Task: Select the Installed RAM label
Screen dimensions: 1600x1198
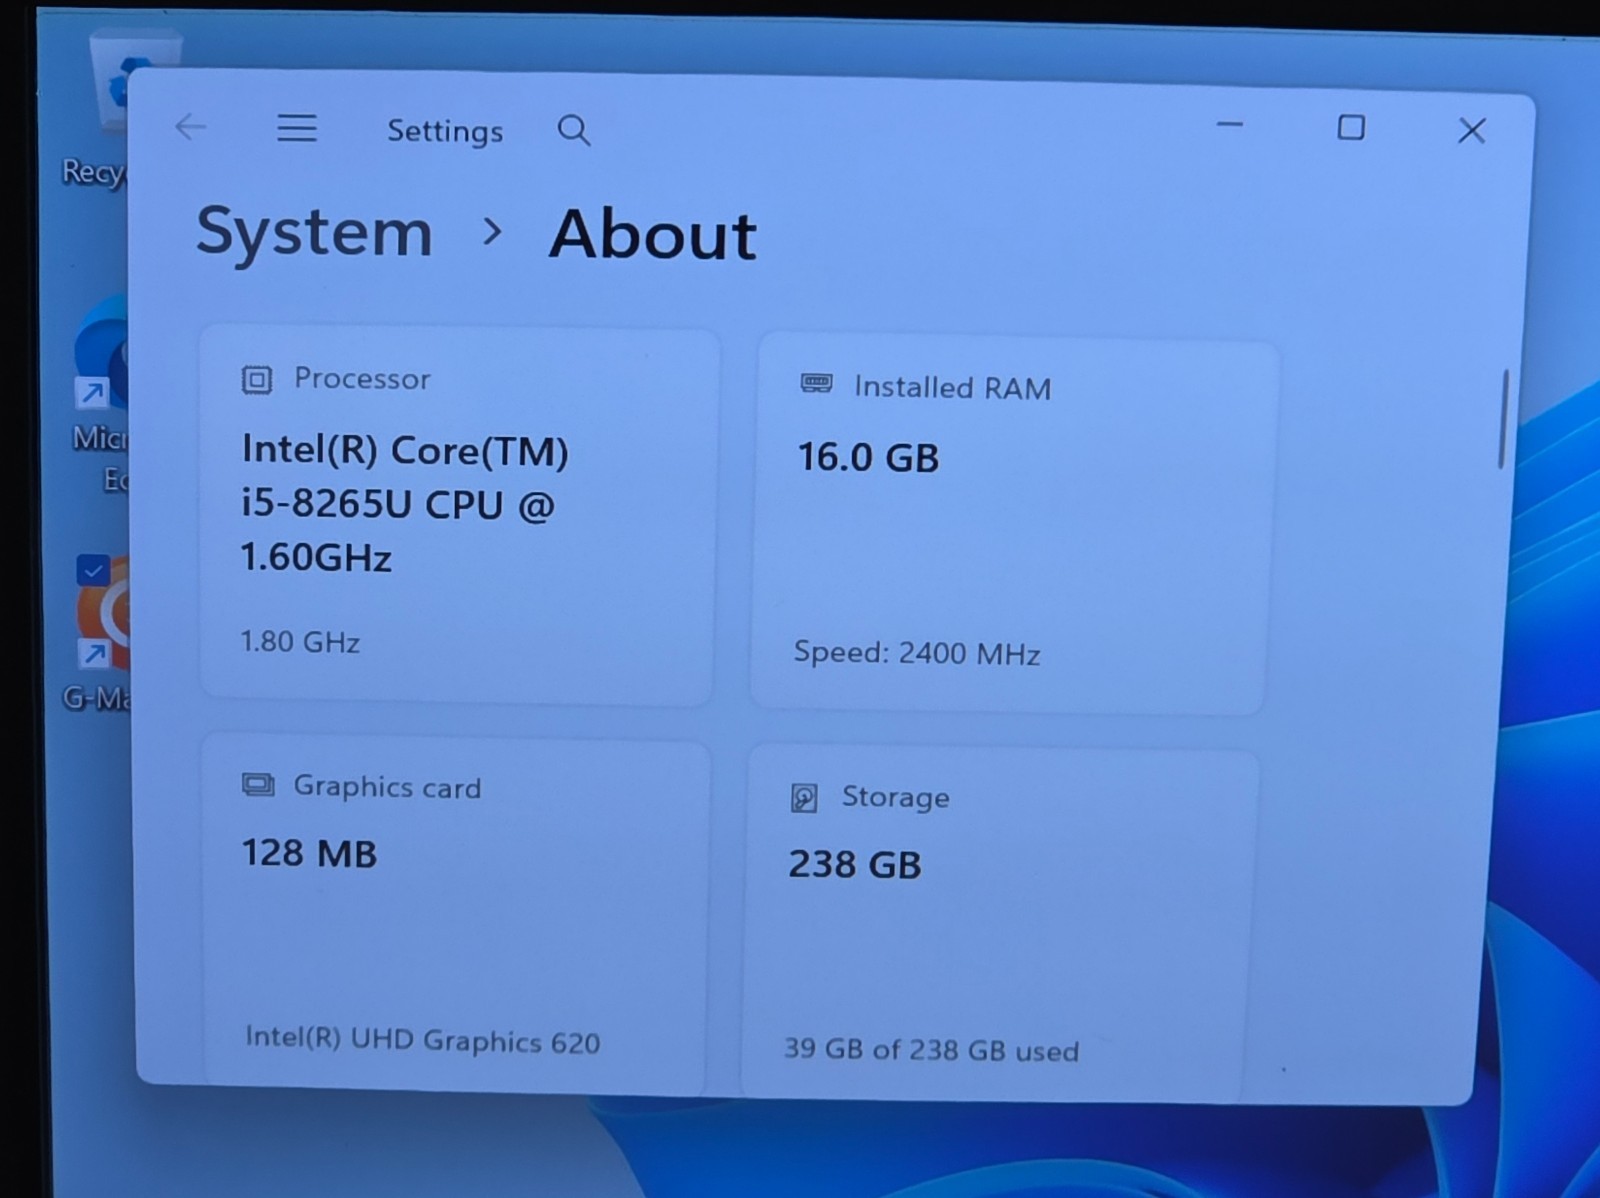Action: click(x=952, y=388)
